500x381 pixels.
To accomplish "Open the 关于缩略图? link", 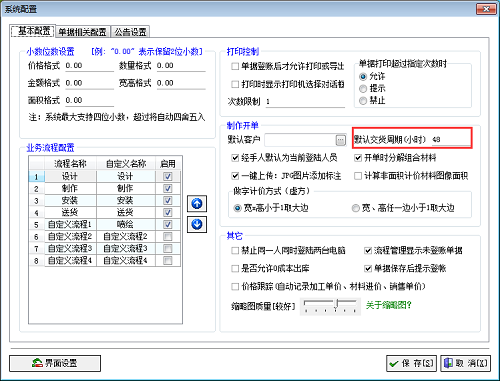I will (389, 305).
